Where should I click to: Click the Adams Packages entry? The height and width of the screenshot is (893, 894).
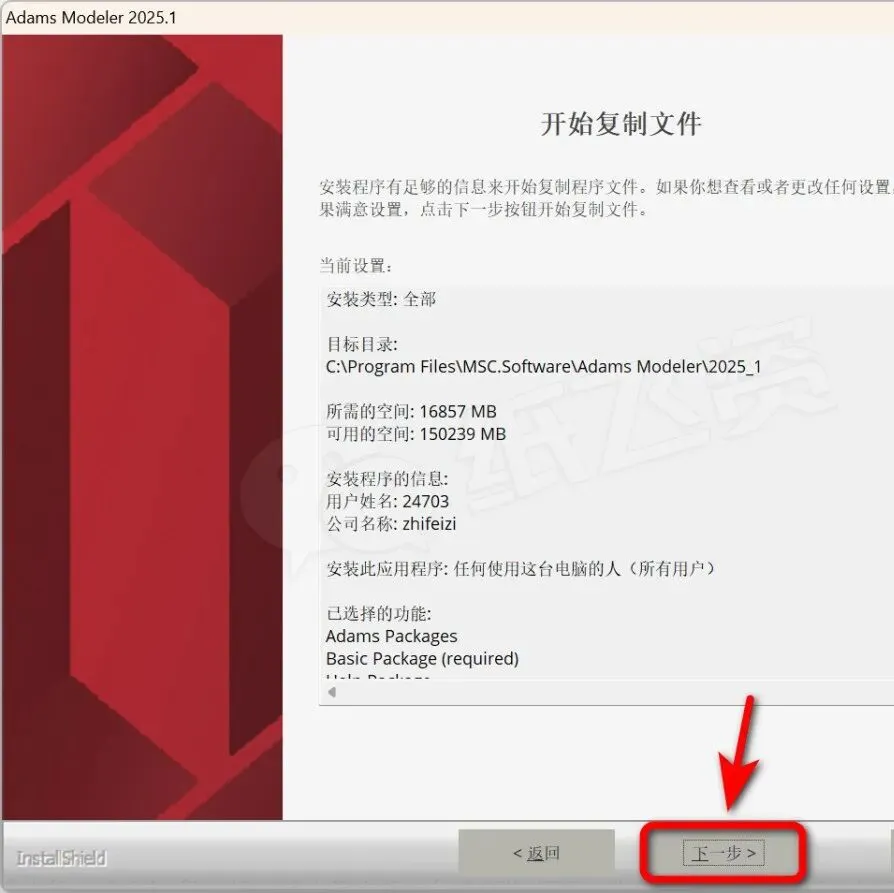coord(391,636)
